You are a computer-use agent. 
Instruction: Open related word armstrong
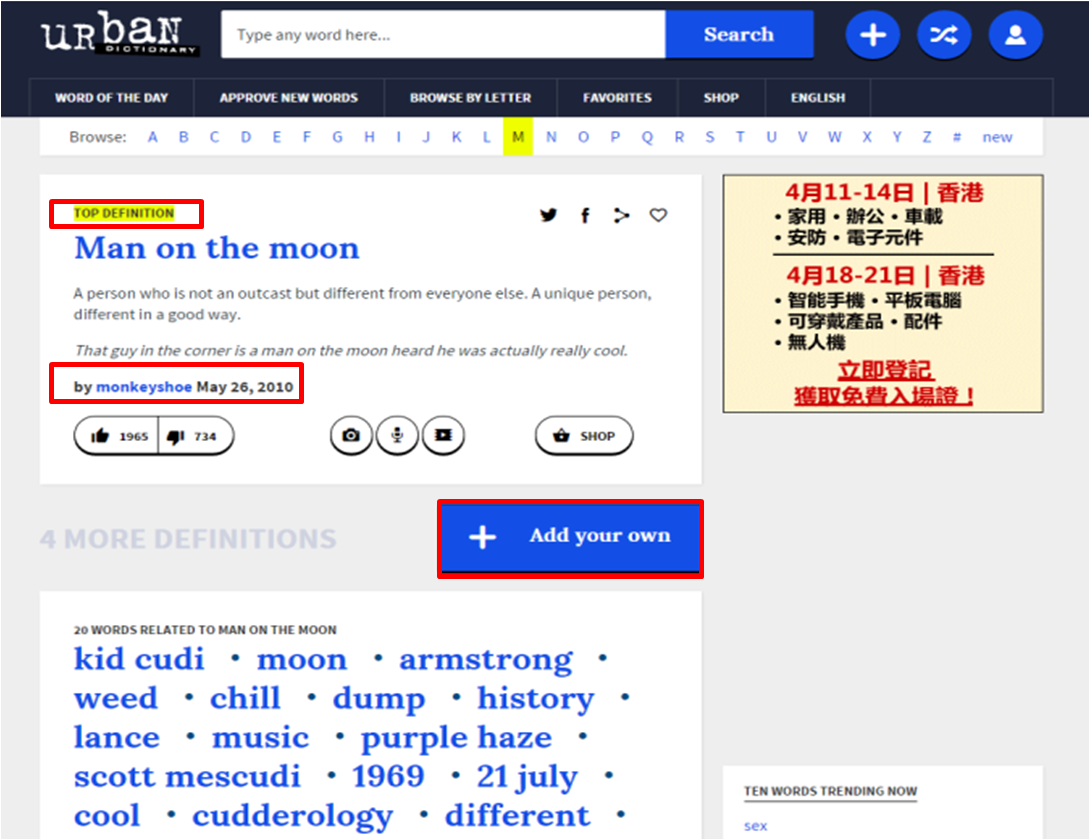[486, 661]
